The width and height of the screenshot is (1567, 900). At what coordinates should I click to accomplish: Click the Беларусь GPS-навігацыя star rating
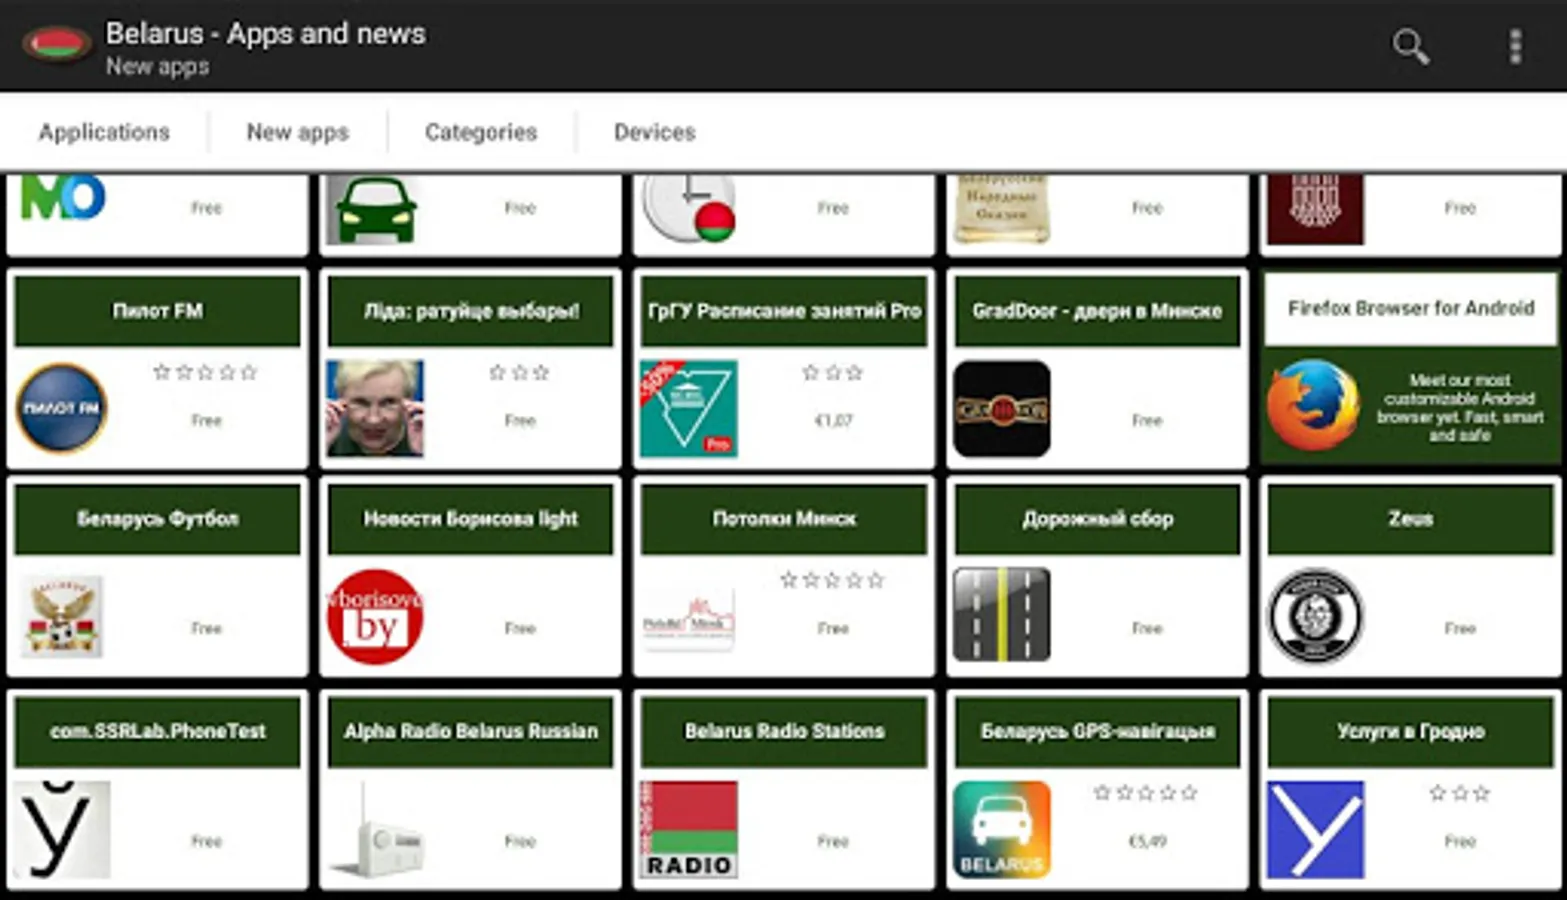pyautogui.click(x=1146, y=793)
